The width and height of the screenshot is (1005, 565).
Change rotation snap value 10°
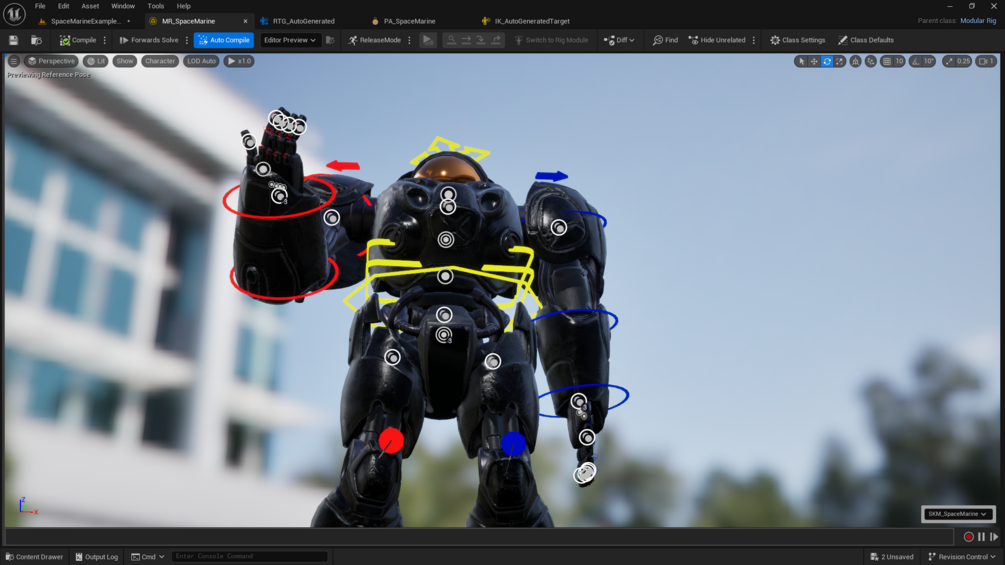929,61
